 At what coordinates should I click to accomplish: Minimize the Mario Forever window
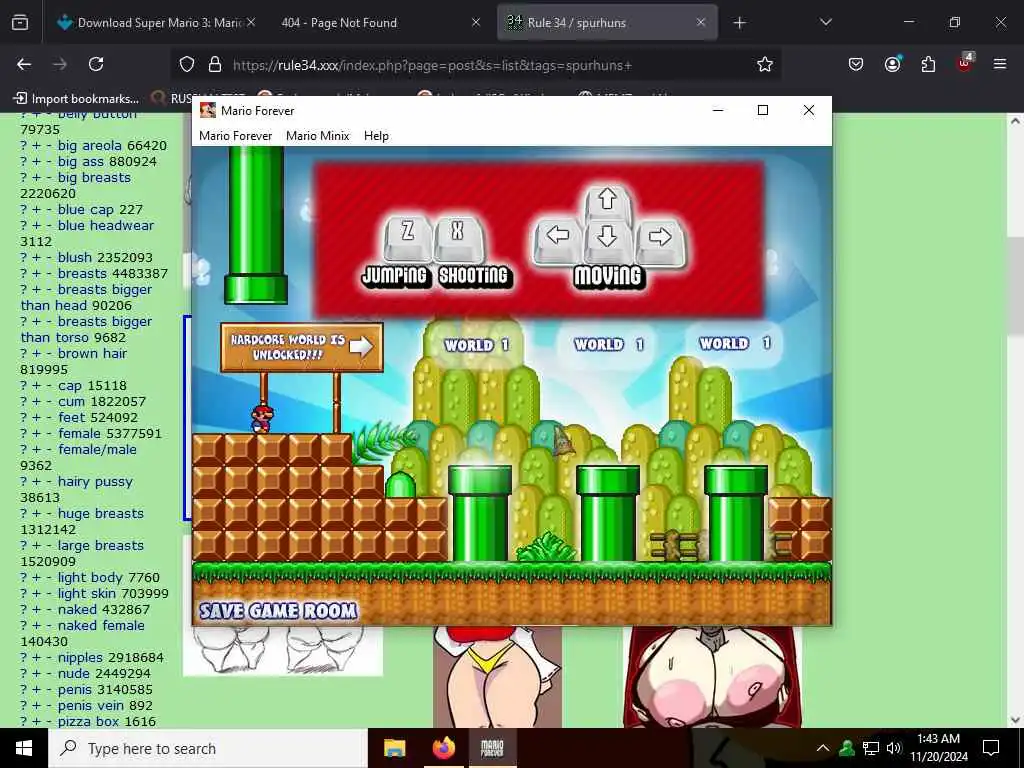point(718,110)
